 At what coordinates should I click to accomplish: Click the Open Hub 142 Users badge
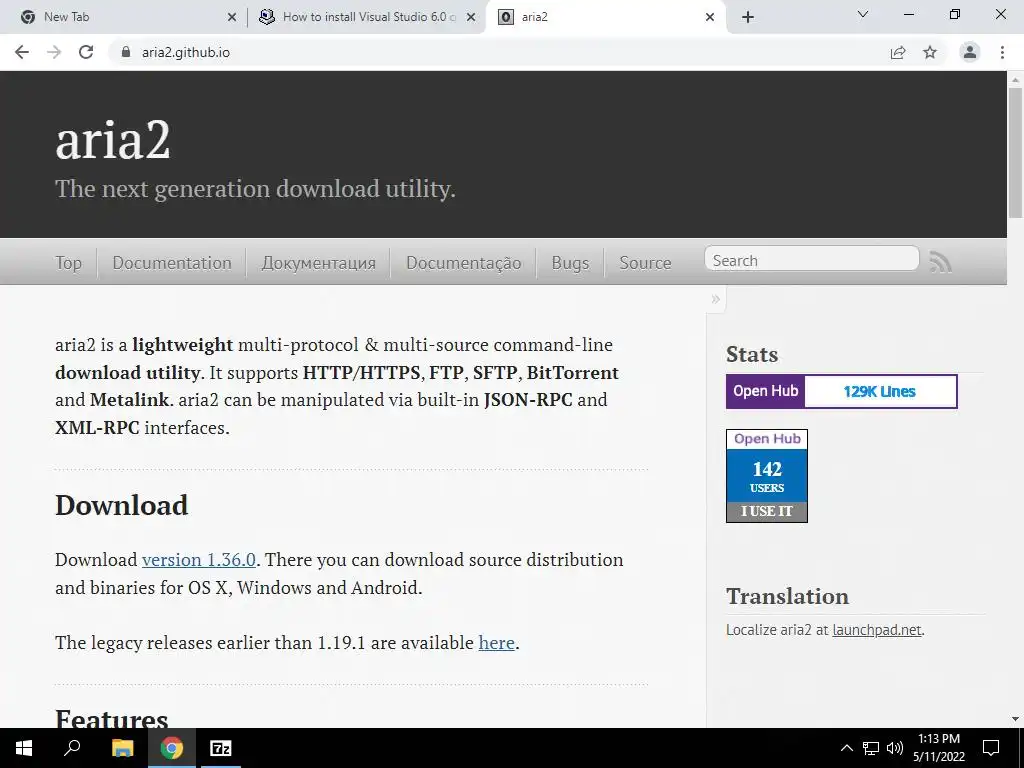(x=767, y=475)
